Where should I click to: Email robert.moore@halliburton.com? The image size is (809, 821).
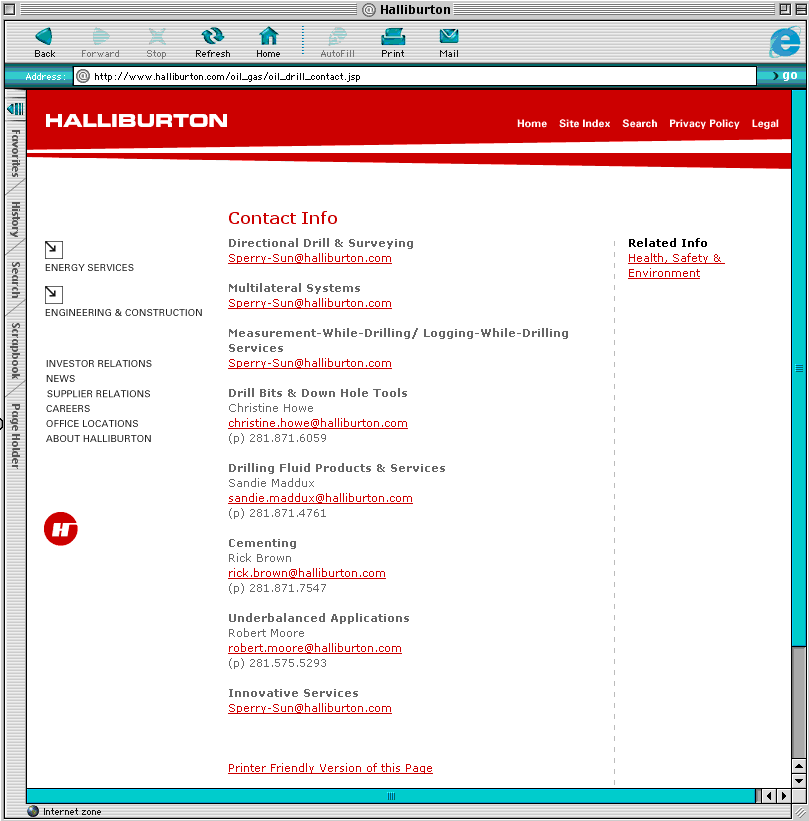[x=315, y=648]
